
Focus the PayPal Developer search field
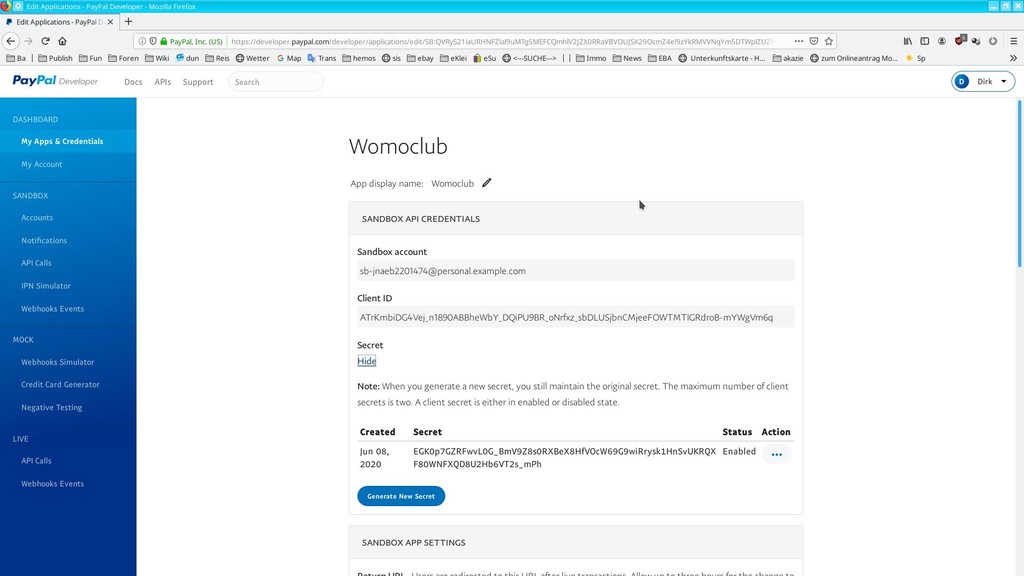[276, 82]
